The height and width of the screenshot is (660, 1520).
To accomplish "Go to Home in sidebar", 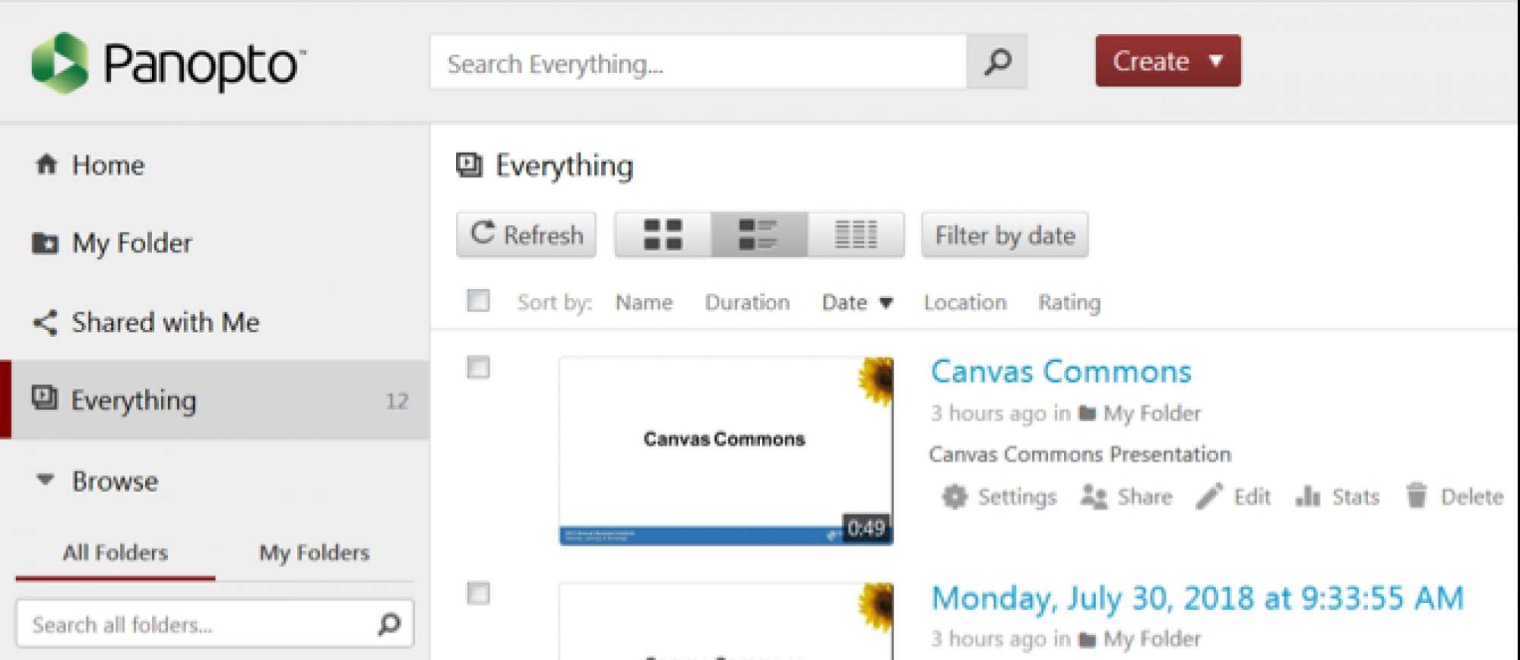I will [x=89, y=165].
